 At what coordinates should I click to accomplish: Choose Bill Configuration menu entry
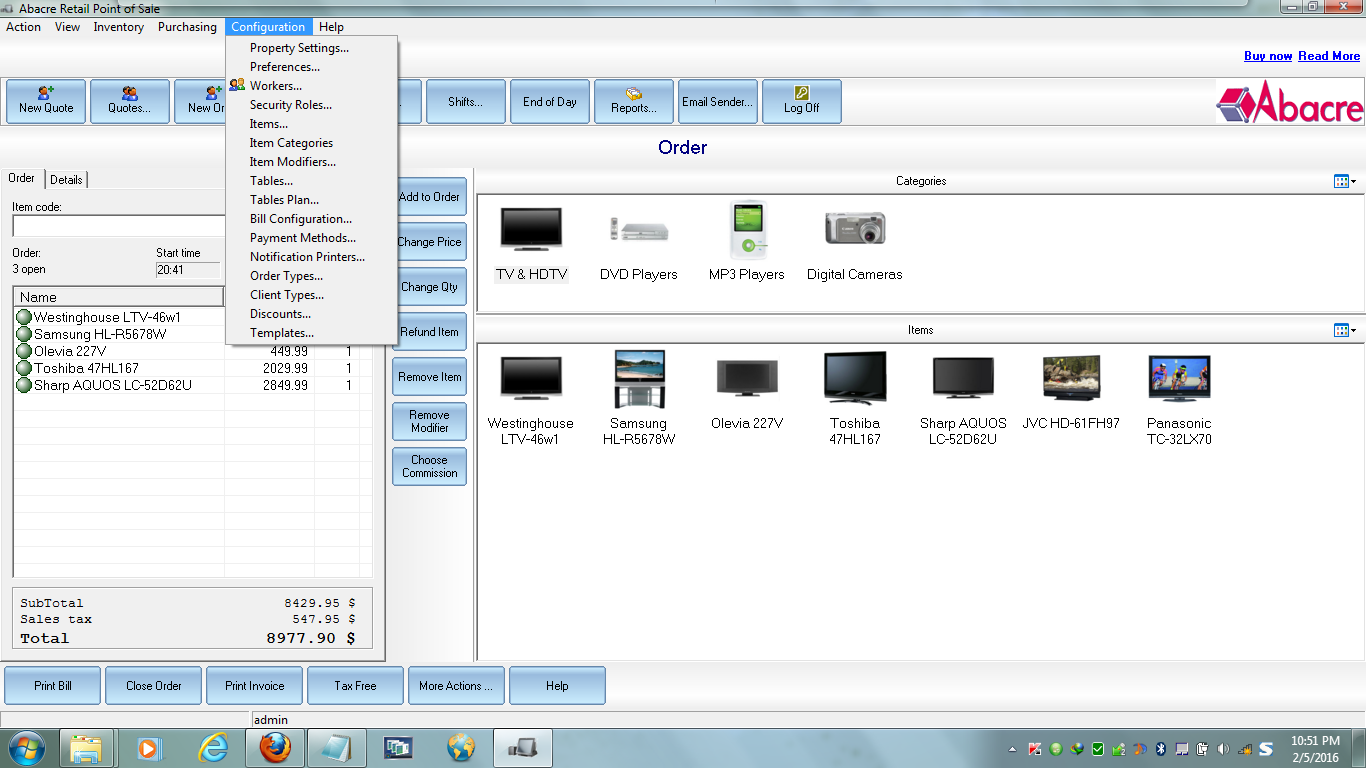(312, 219)
